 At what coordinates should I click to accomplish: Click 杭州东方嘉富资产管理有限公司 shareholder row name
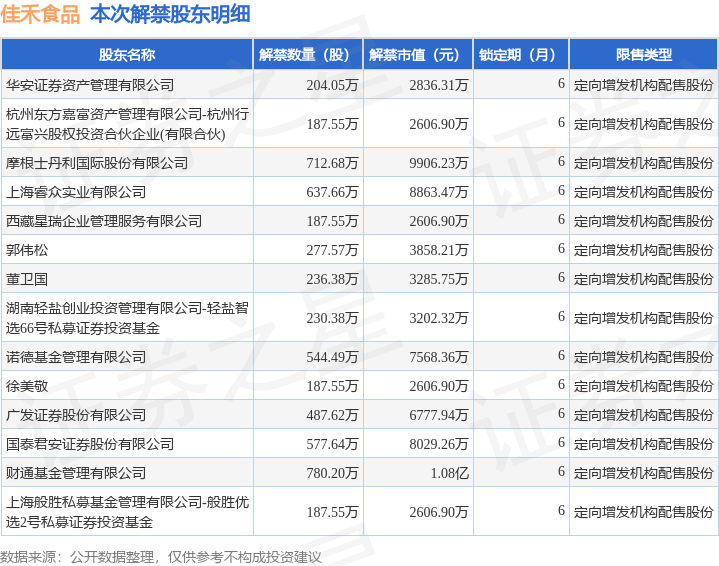point(127,124)
